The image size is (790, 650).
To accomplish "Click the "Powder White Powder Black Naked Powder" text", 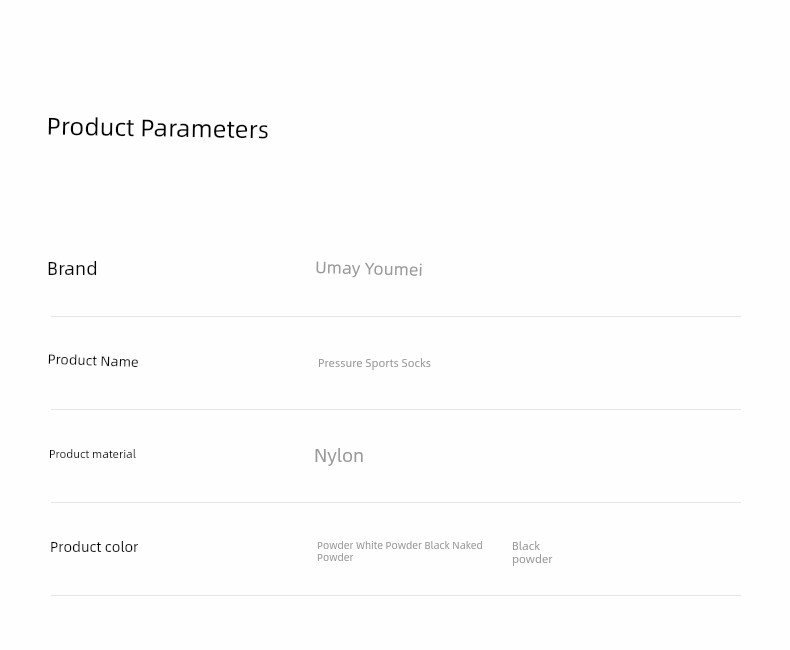I will 400,551.
